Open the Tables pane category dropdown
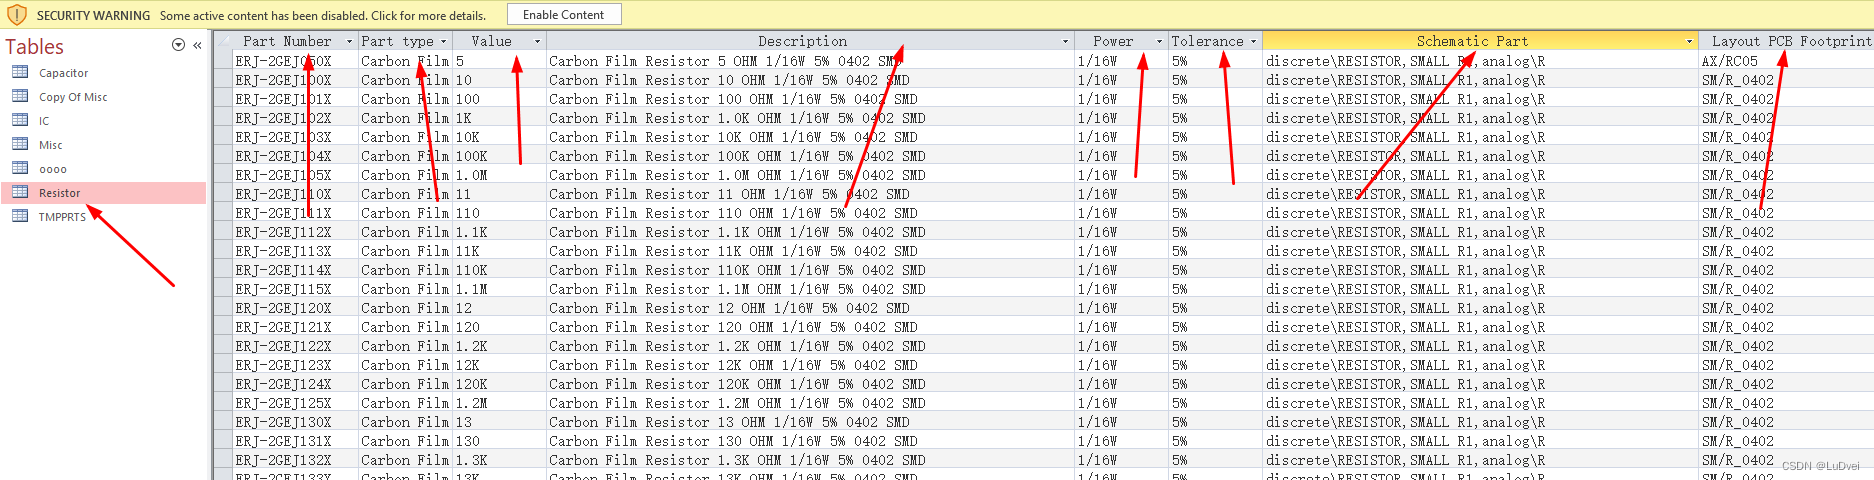1874x480 pixels. click(x=178, y=45)
